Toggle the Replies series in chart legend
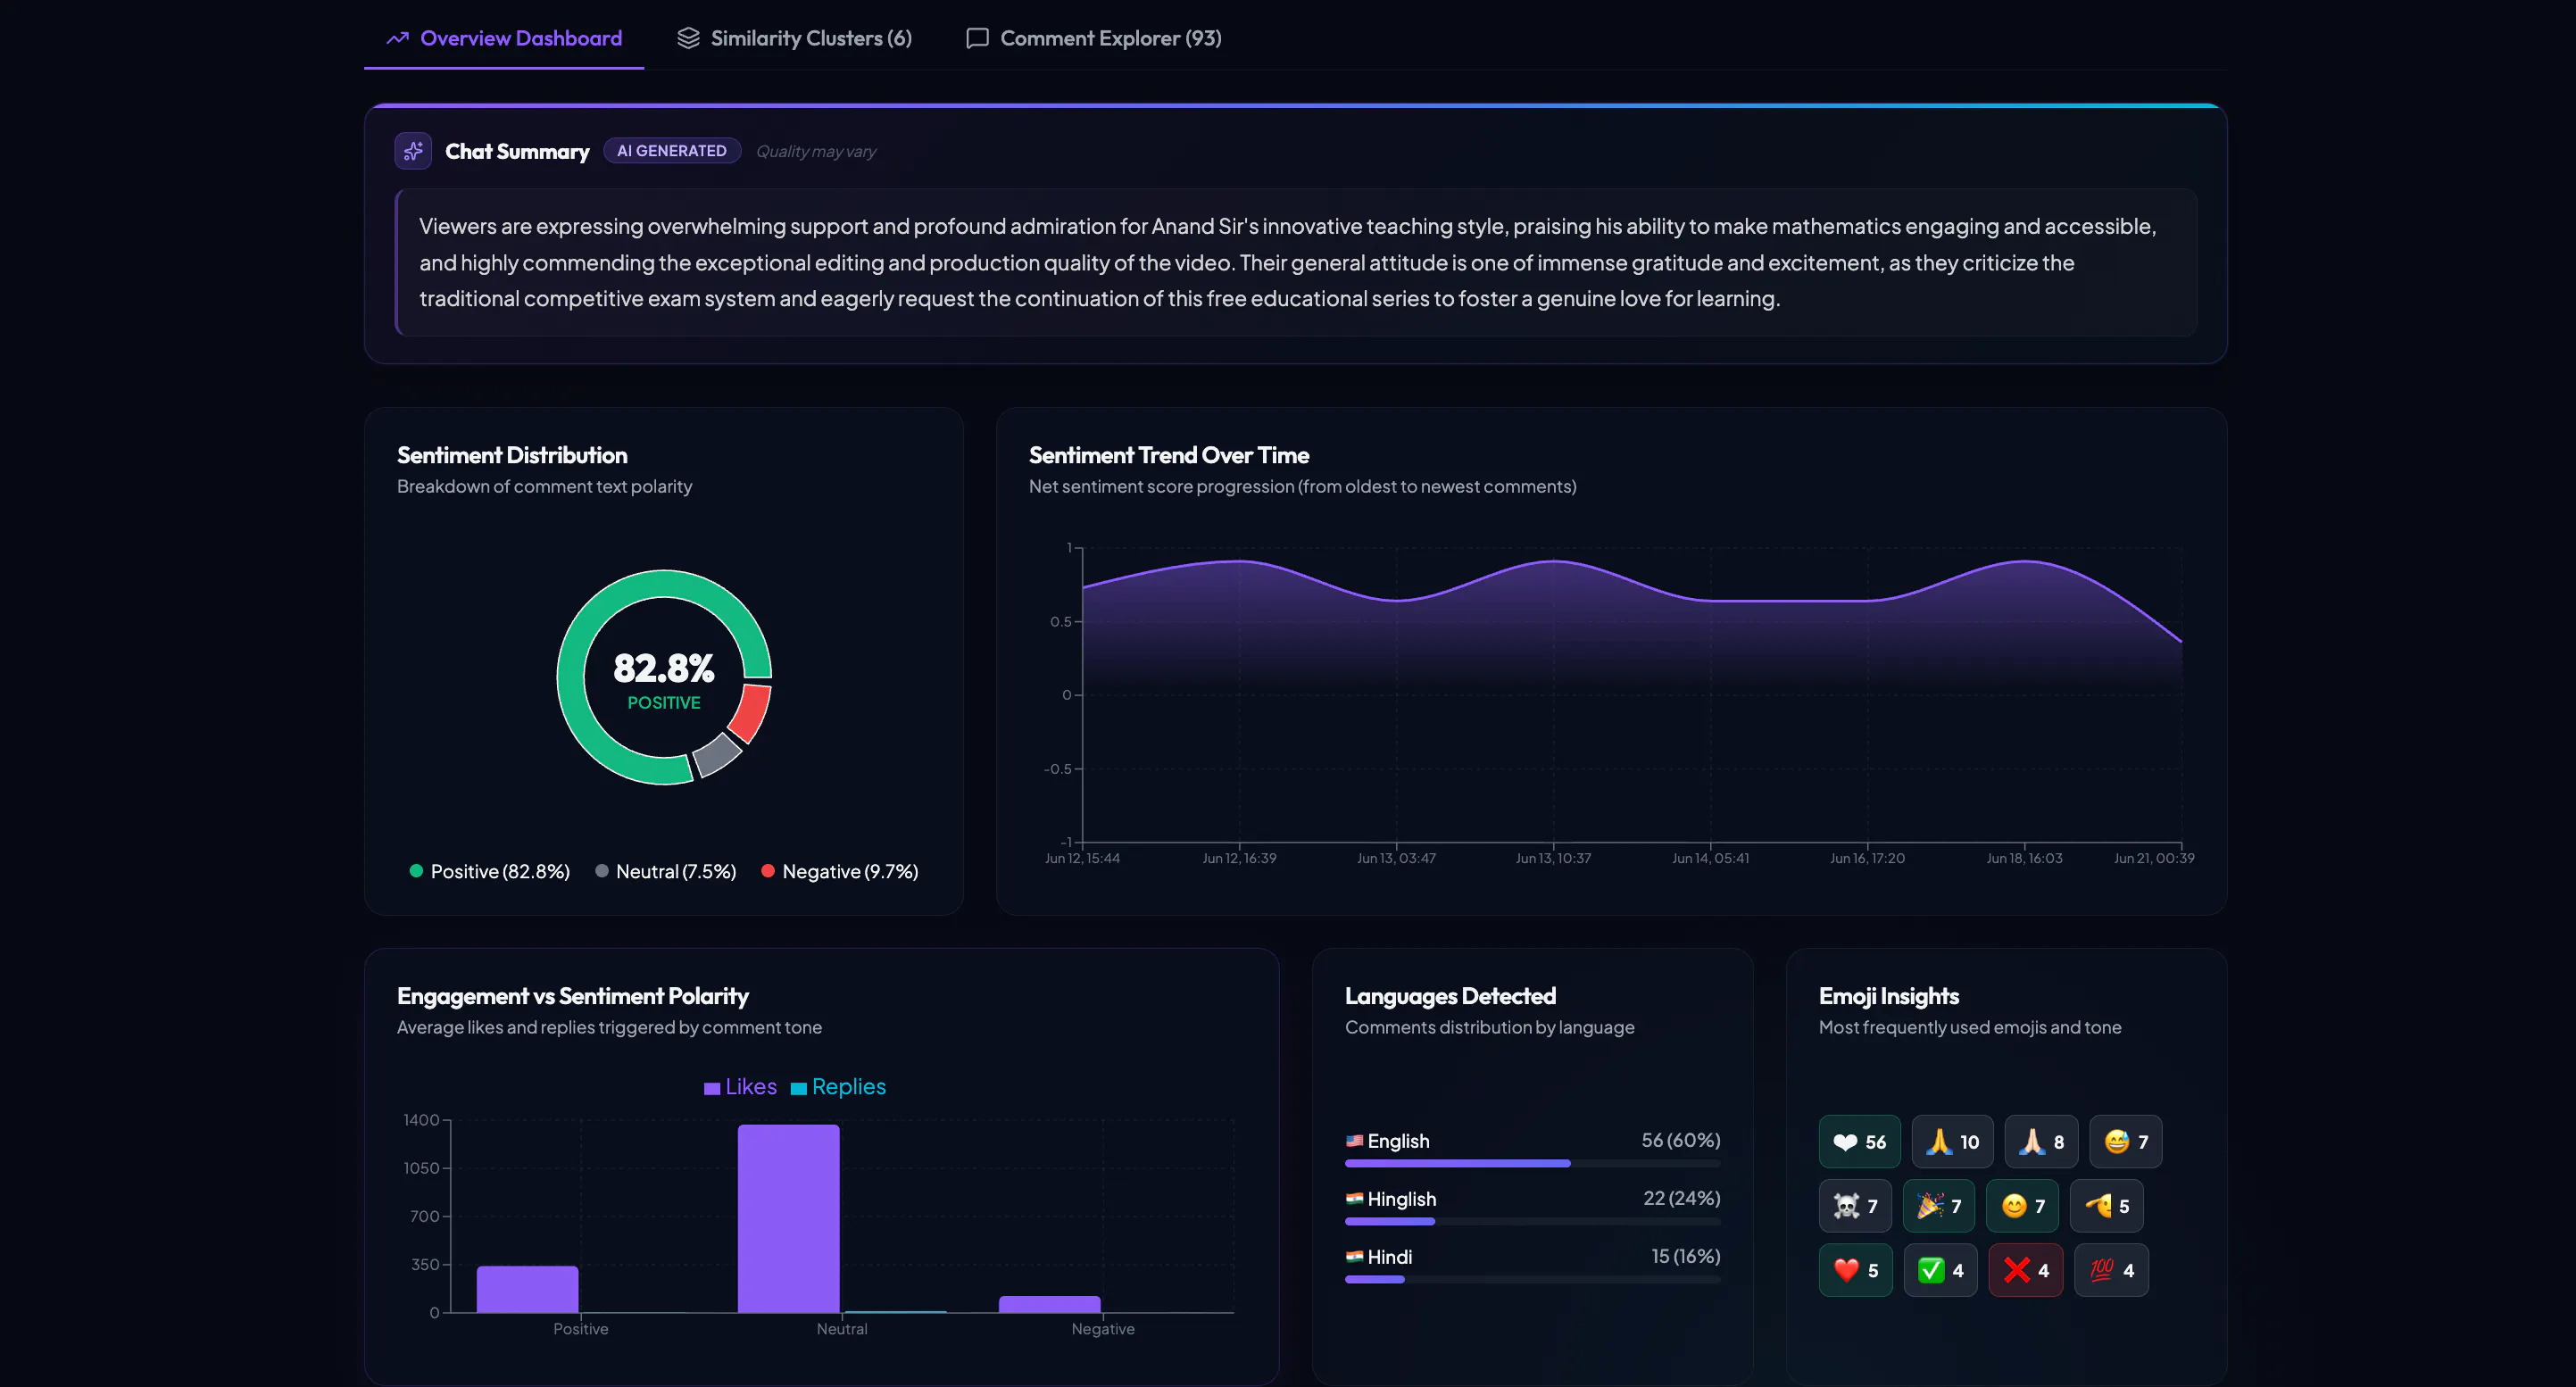 coord(838,1087)
